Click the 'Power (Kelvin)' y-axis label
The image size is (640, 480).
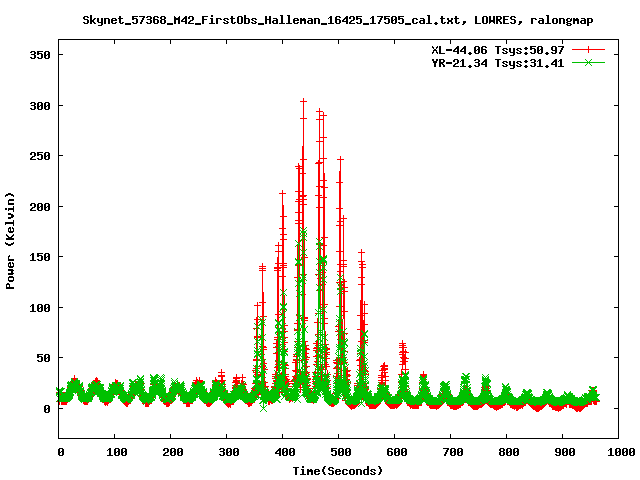[10, 241]
